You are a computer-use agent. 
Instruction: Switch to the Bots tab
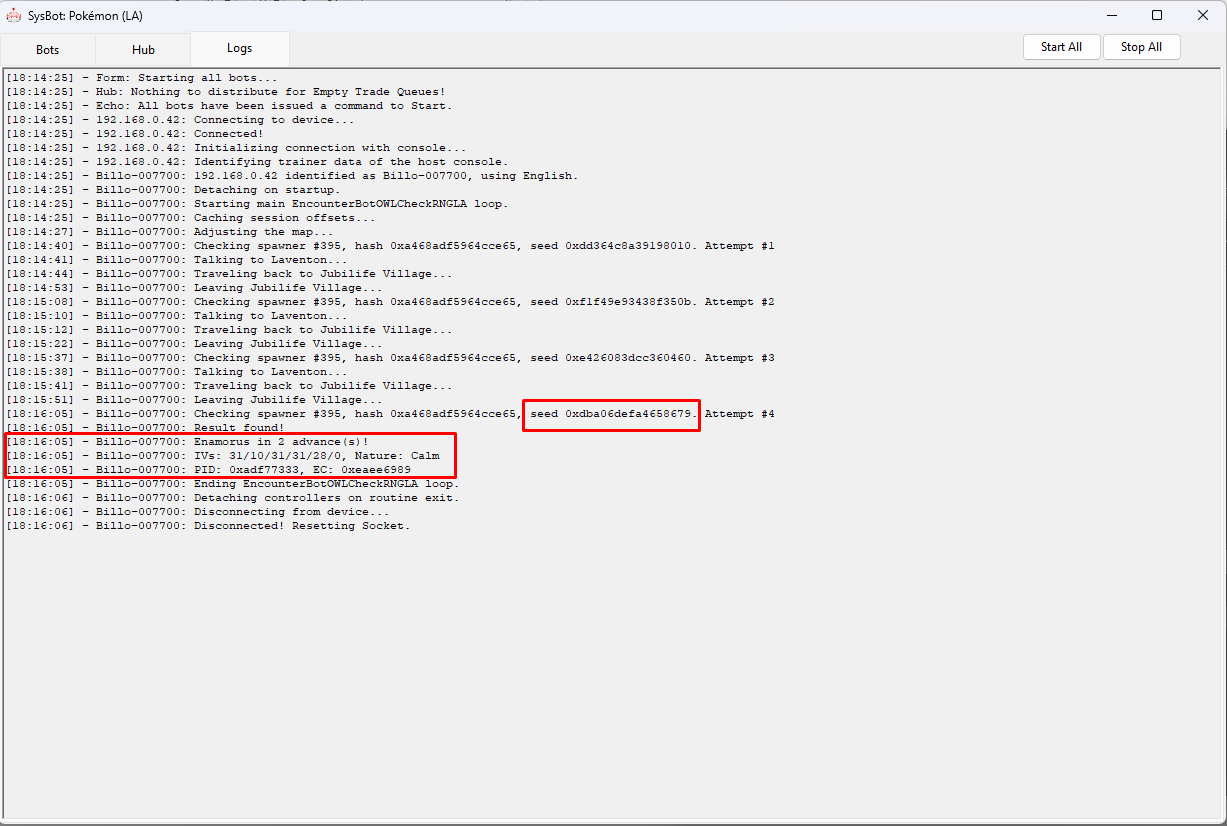[x=47, y=49]
